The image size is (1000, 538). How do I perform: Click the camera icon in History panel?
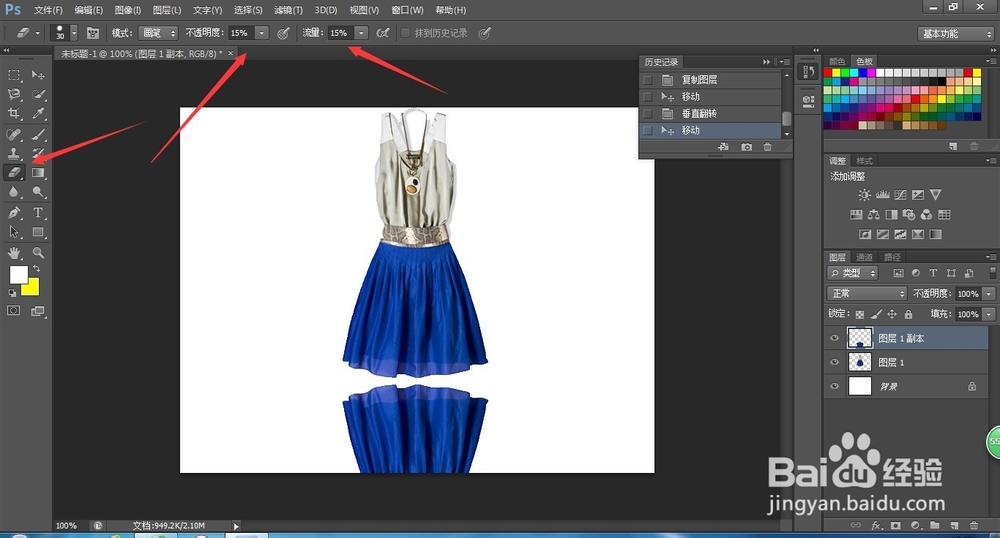[746, 147]
